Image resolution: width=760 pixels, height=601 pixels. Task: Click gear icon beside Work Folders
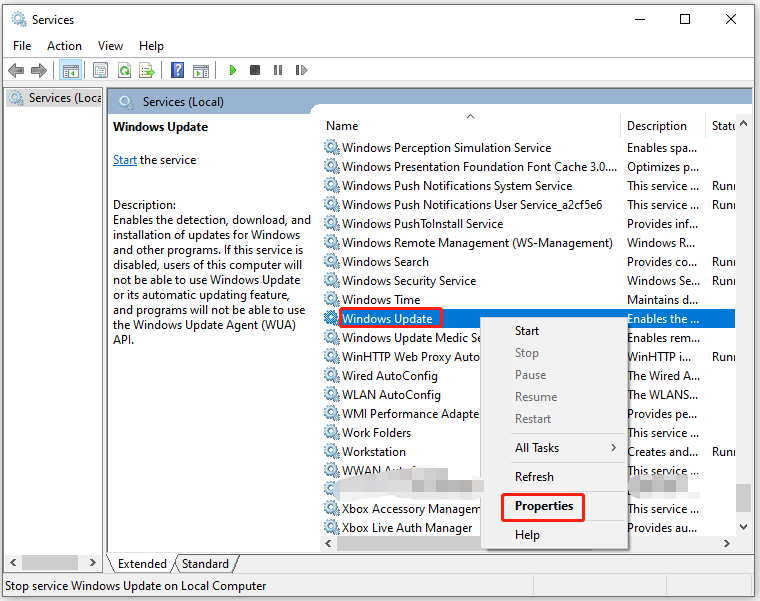click(x=332, y=432)
